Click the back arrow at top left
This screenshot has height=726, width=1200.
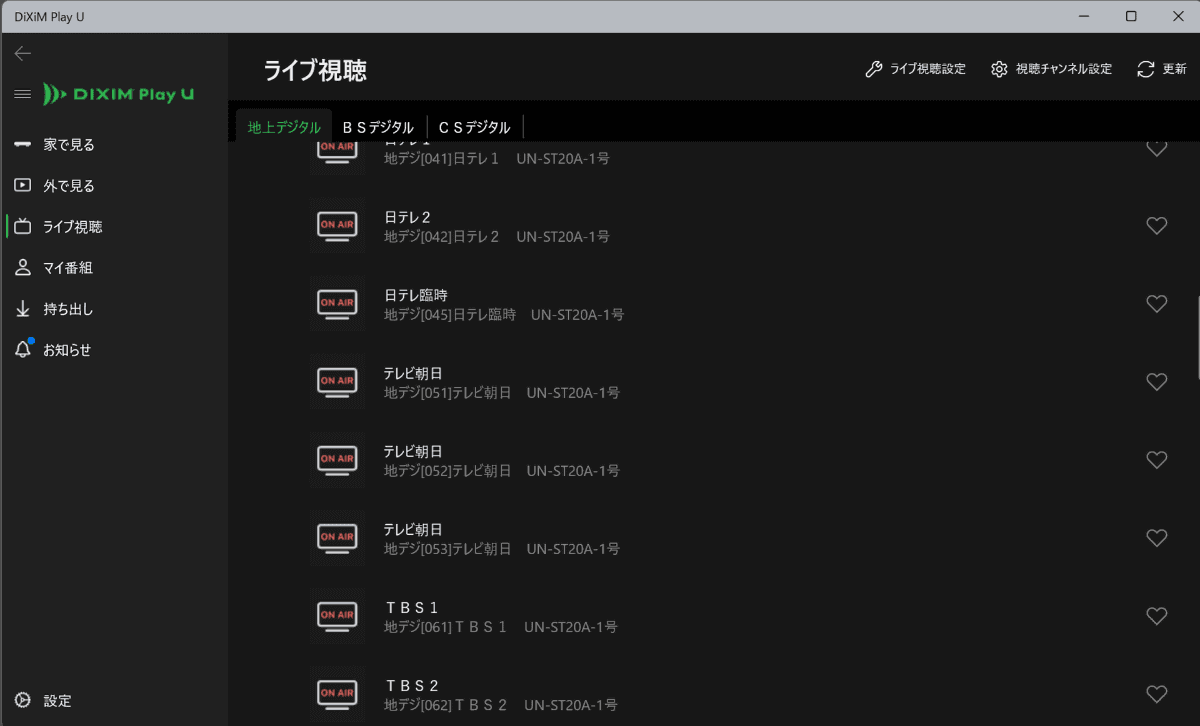tap(22, 53)
